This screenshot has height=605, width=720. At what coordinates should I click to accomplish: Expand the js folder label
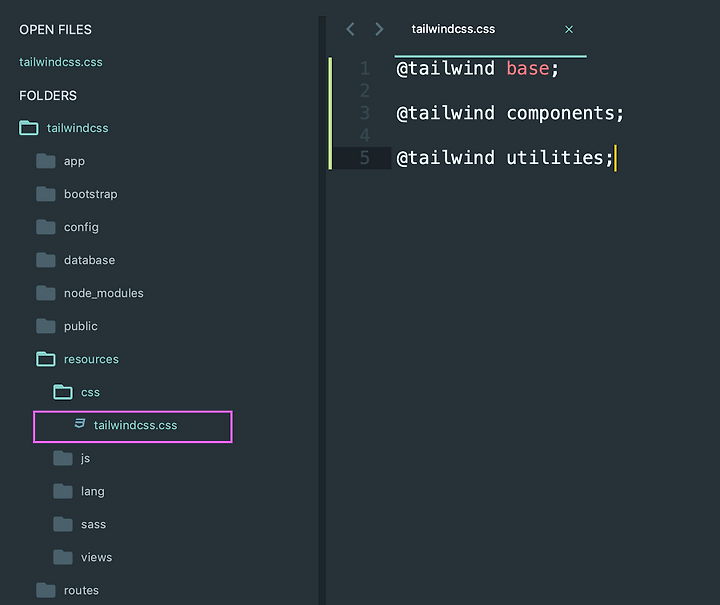tap(85, 459)
